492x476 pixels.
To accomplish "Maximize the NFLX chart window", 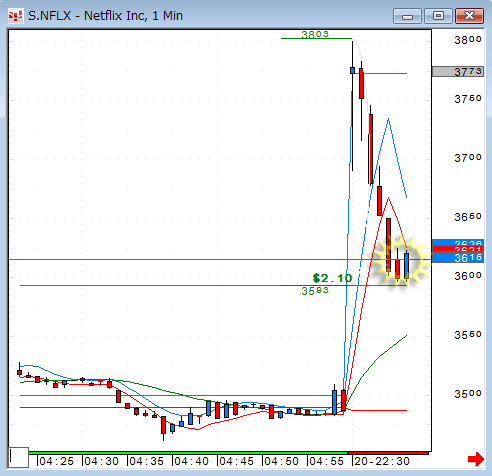I will [438, 16].
